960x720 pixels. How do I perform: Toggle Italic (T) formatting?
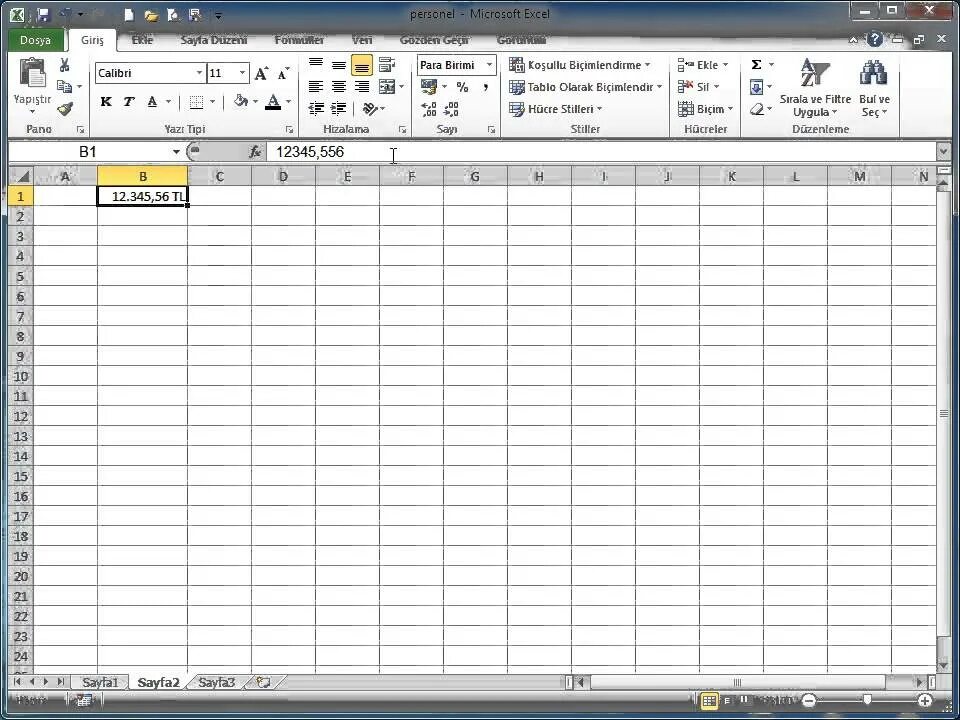[x=129, y=102]
